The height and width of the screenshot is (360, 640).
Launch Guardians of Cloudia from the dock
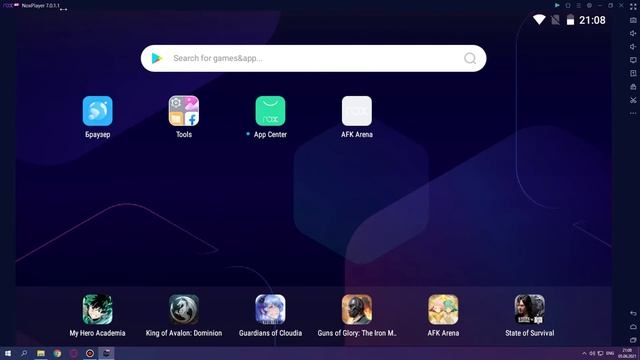point(270,309)
